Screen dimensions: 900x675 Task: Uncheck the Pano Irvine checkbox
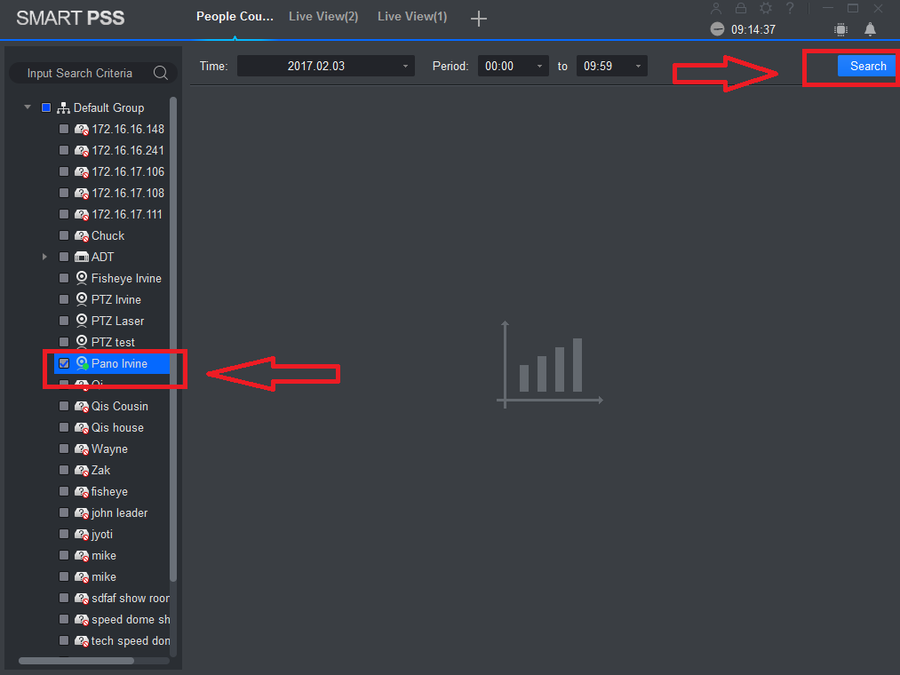click(x=64, y=363)
